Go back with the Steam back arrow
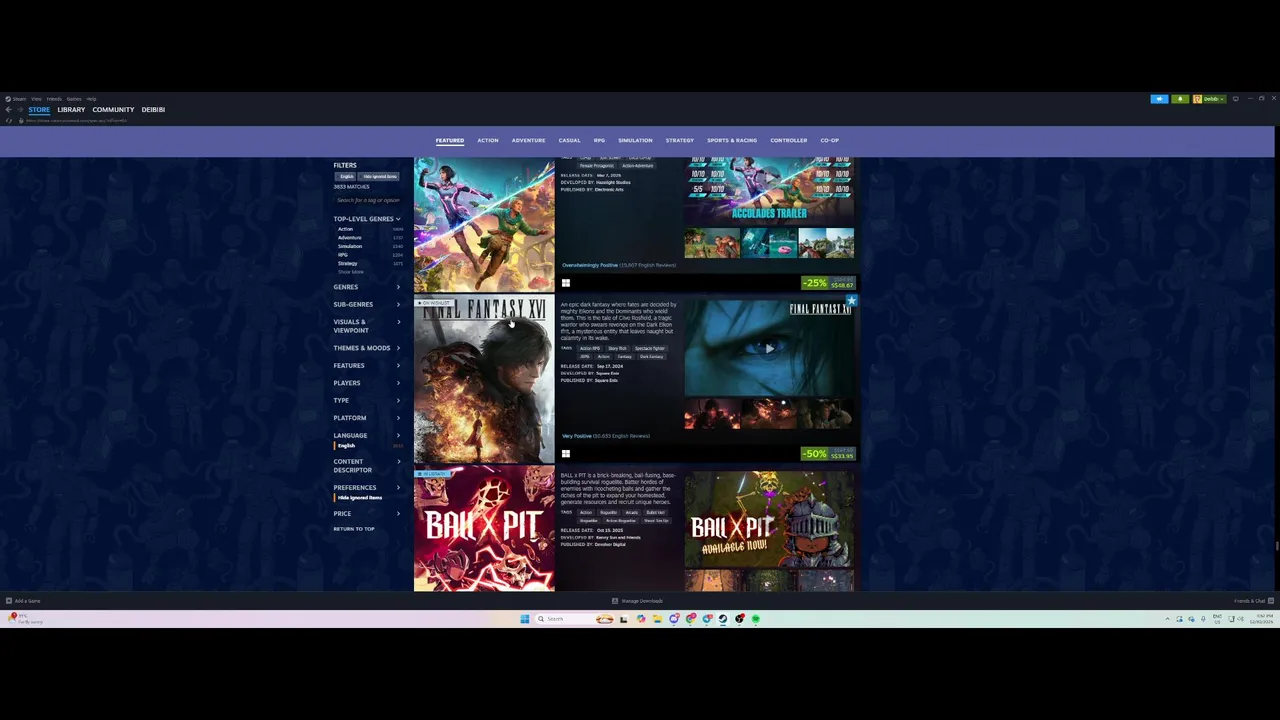The width and height of the screenshot is (1280, 720). pos(8,110)
